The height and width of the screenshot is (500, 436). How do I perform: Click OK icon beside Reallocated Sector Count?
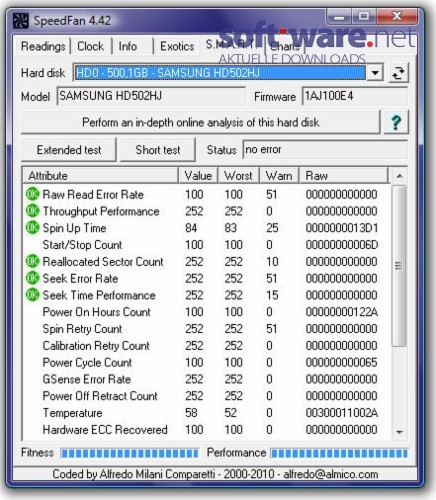(x=32, y=261)
